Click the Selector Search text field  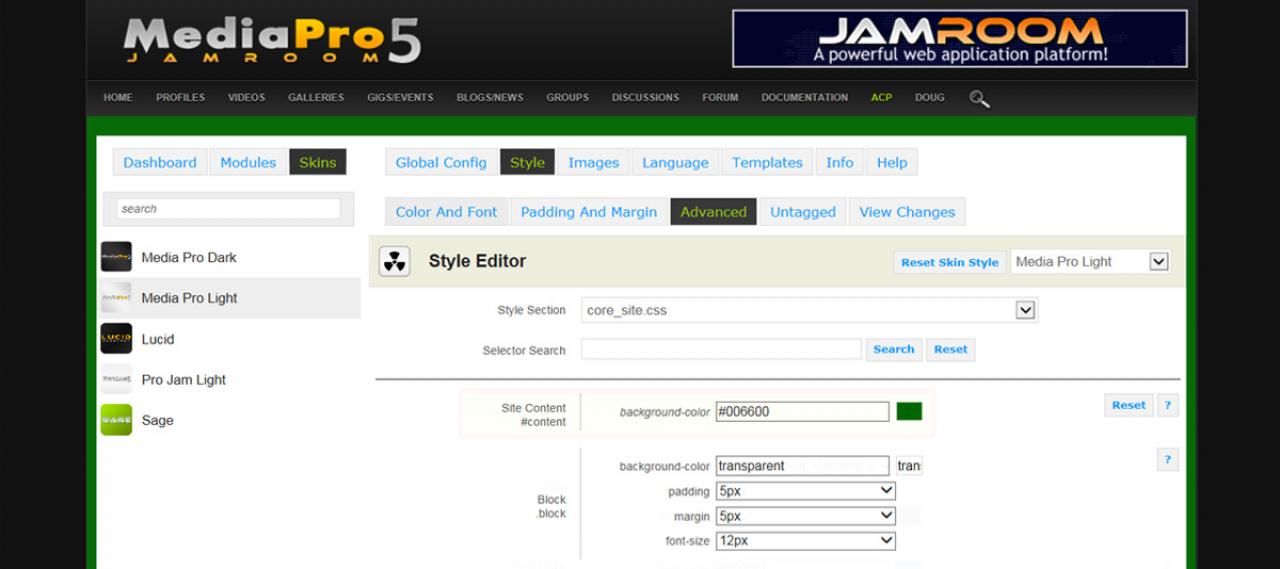pos(721,349)
